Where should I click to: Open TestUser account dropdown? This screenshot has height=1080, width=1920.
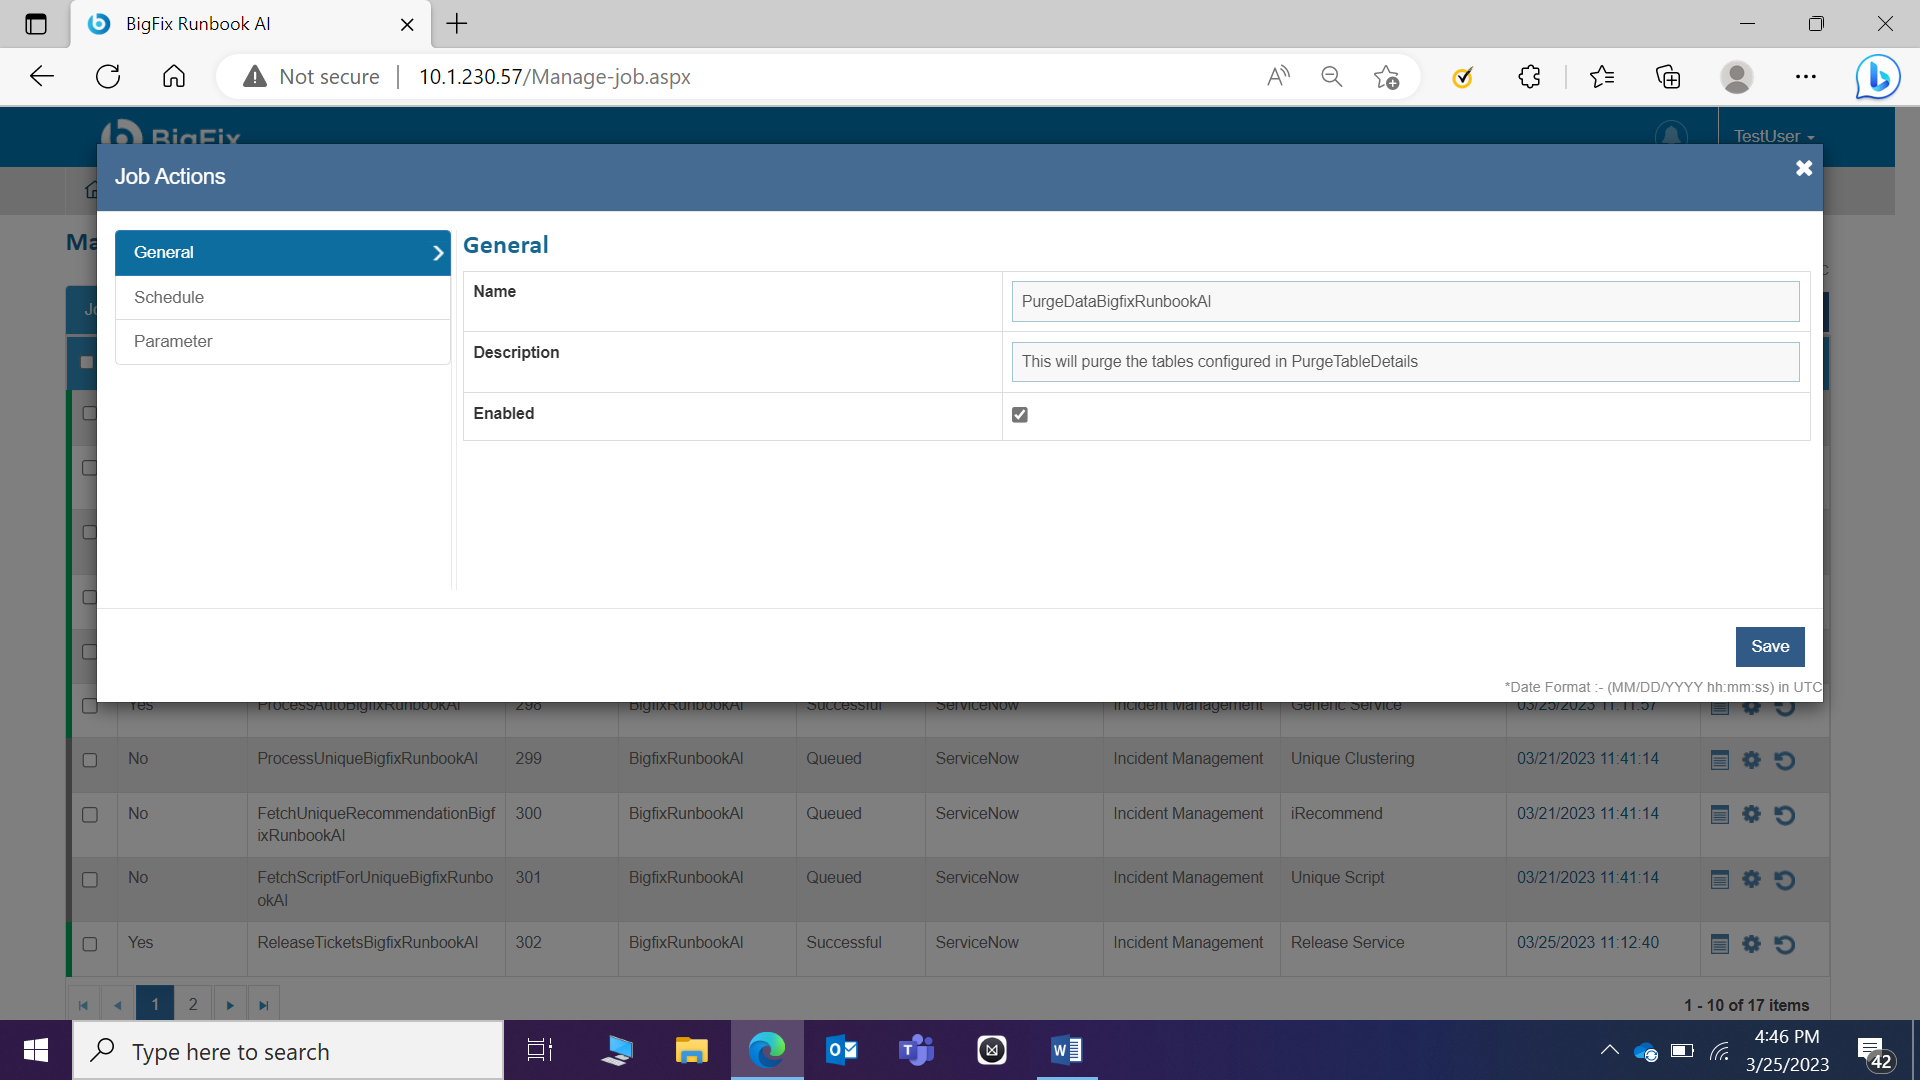pyautogui.click(x=1773, y=136)
